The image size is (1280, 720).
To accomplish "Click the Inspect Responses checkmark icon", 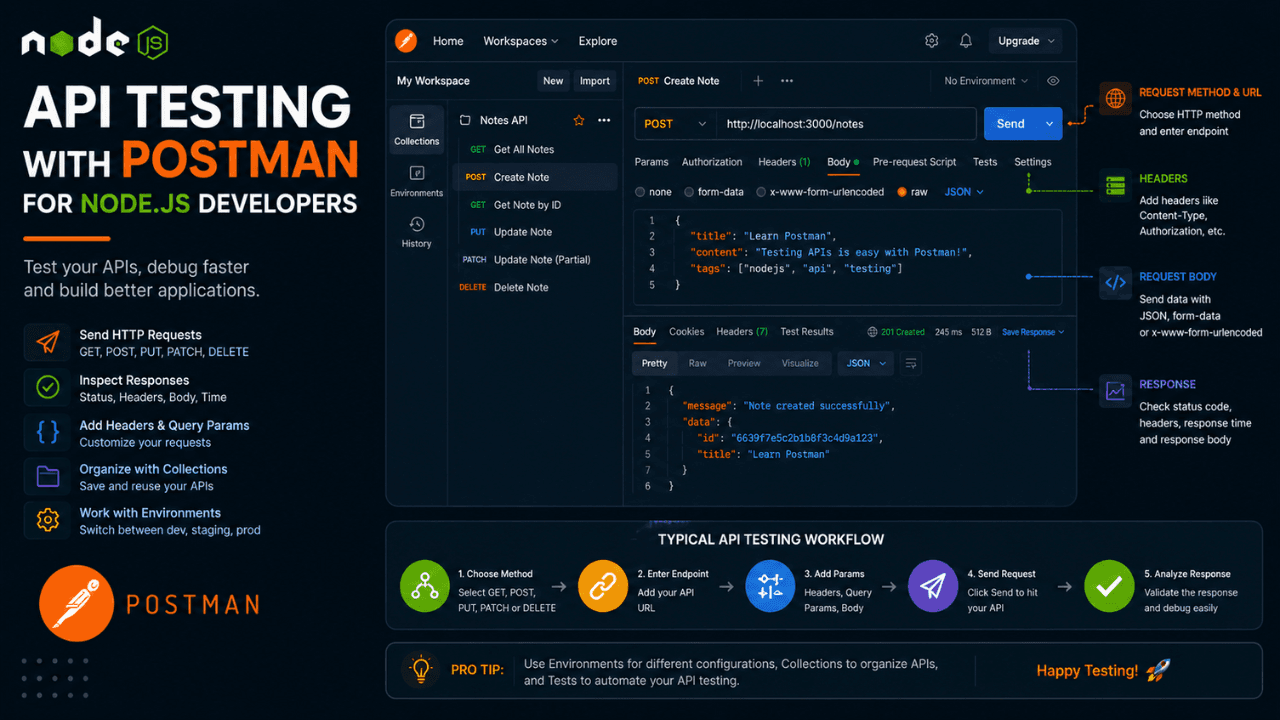I will [47, 387].
